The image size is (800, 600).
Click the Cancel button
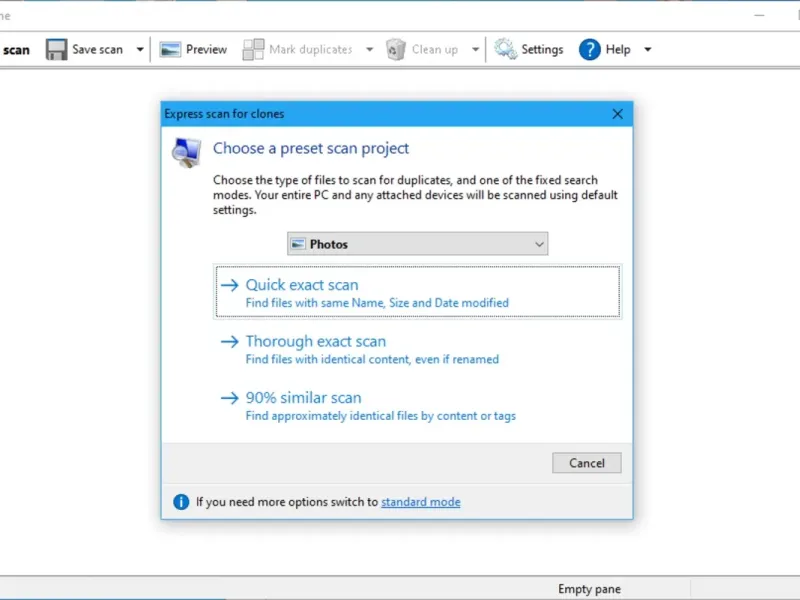(587, 463)
